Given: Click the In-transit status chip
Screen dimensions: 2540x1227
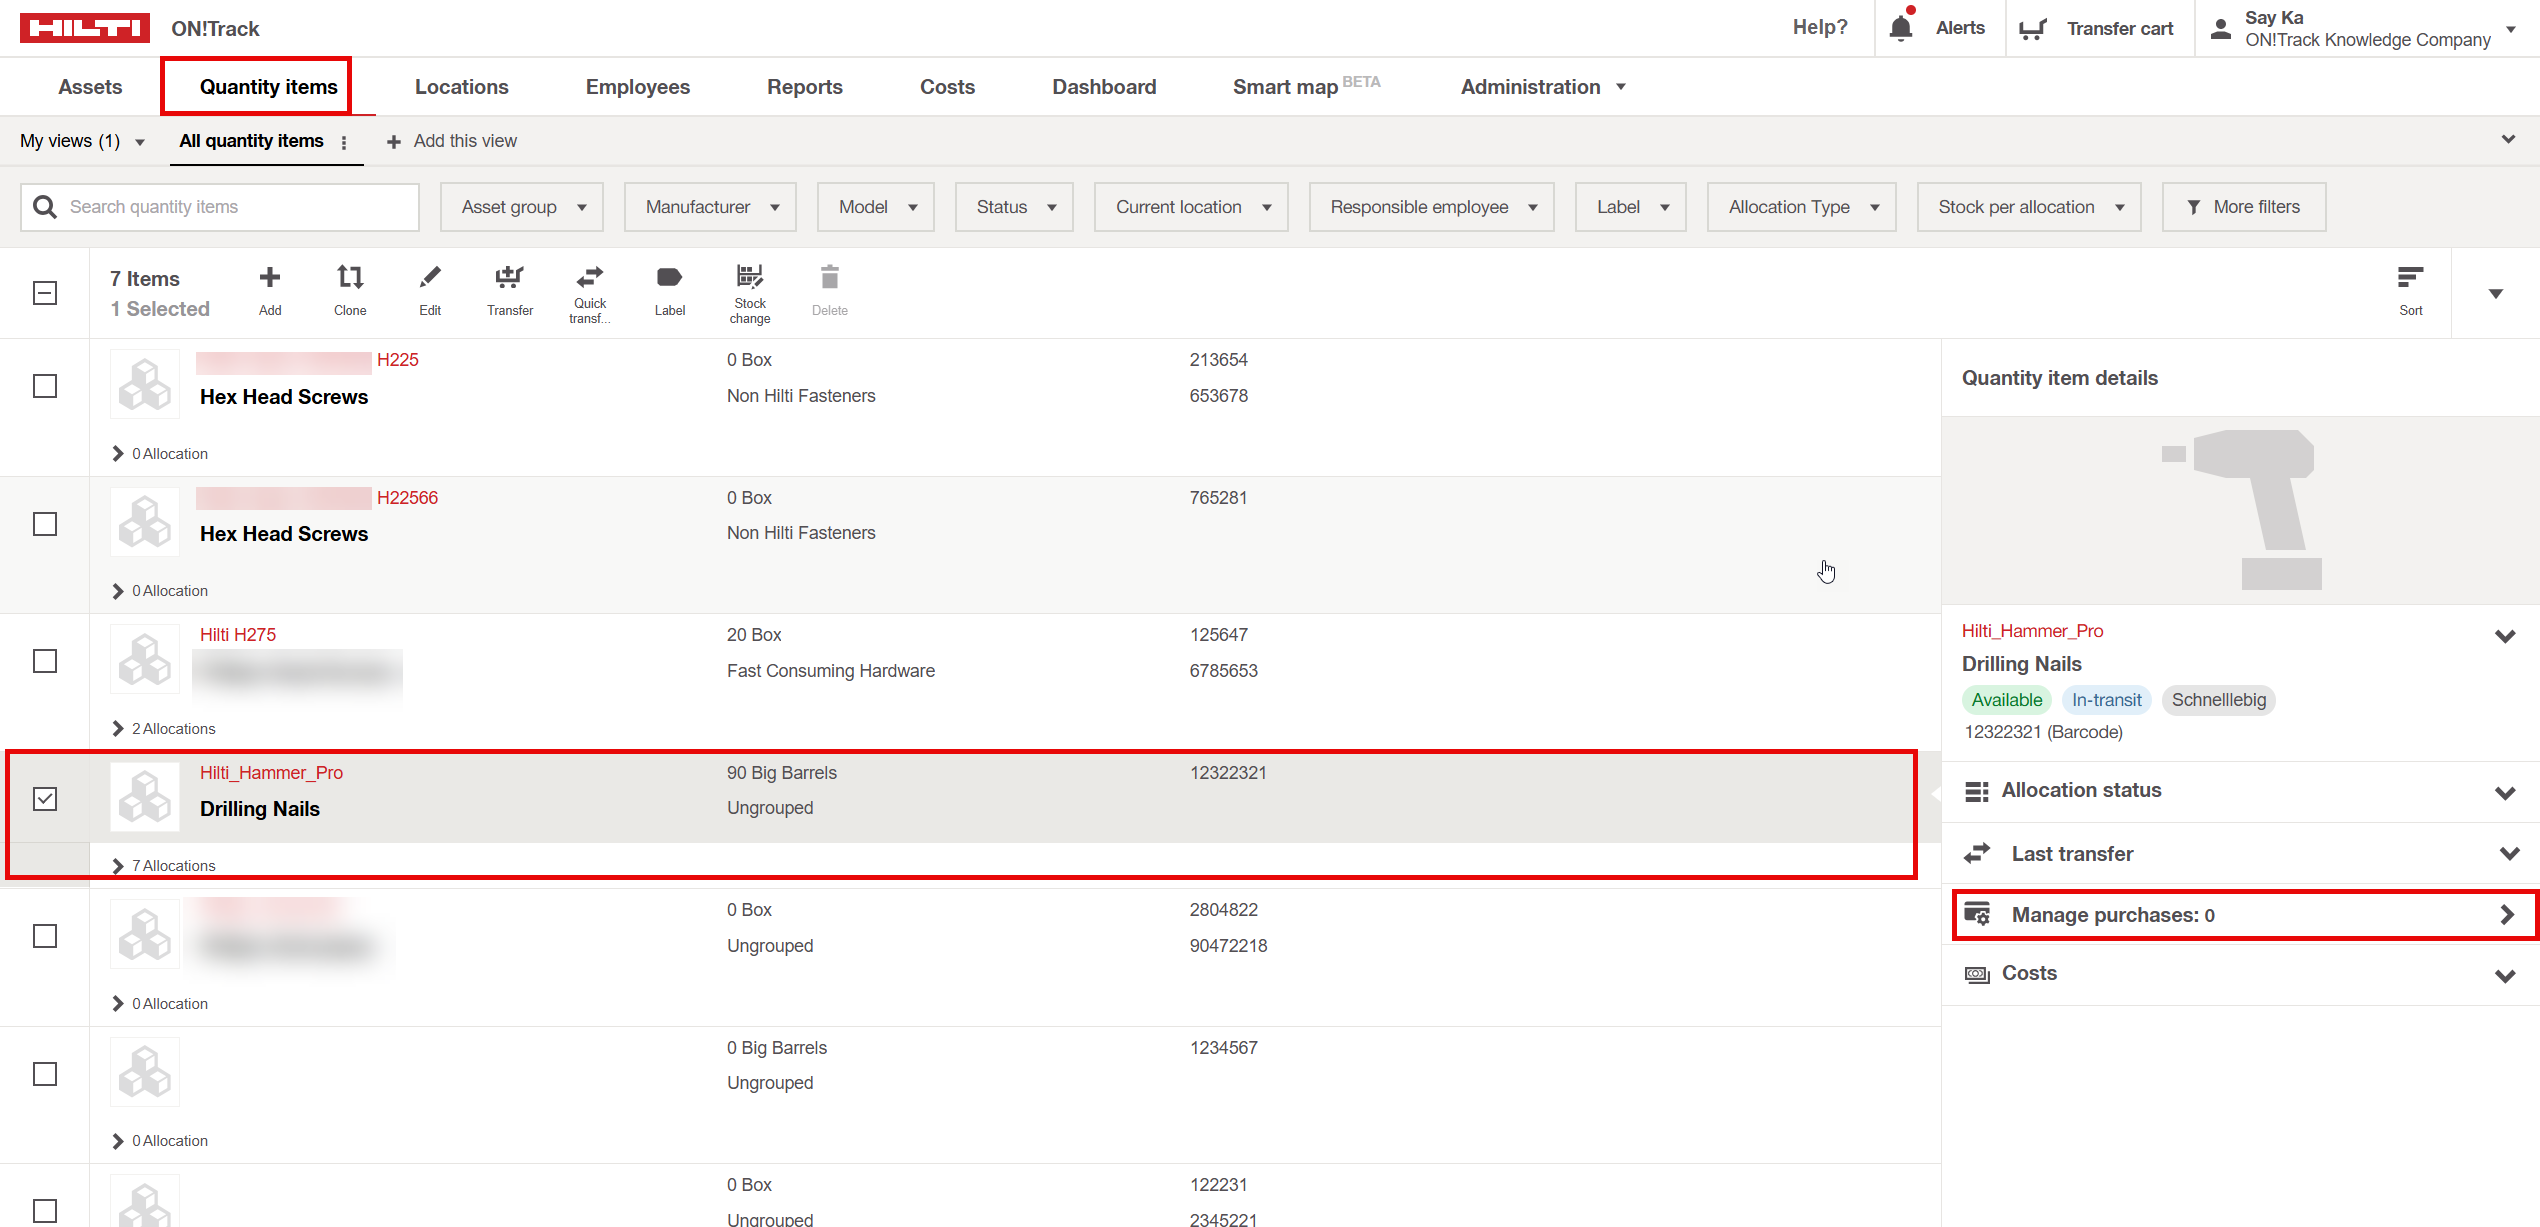Looking at the screenshot, I should coord(2106,699).
